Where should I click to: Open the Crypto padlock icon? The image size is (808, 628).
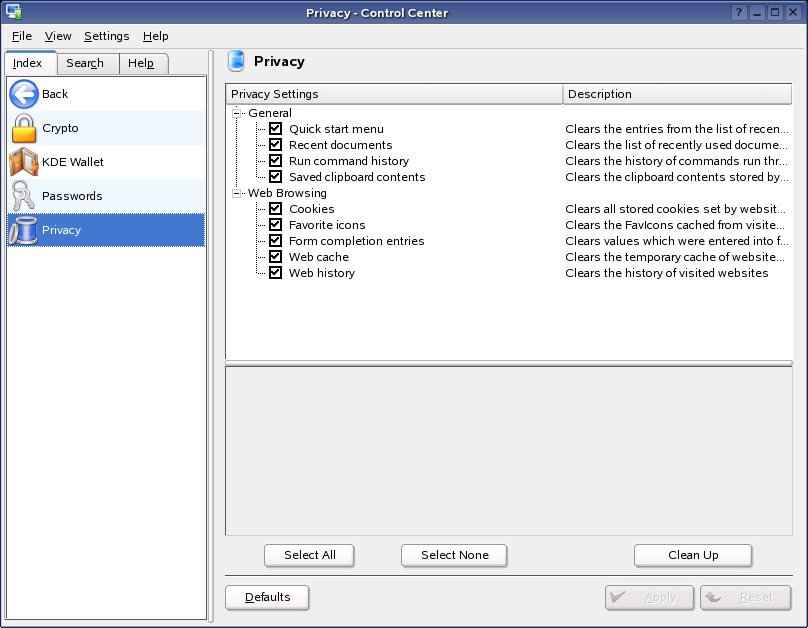coord(24,128)
